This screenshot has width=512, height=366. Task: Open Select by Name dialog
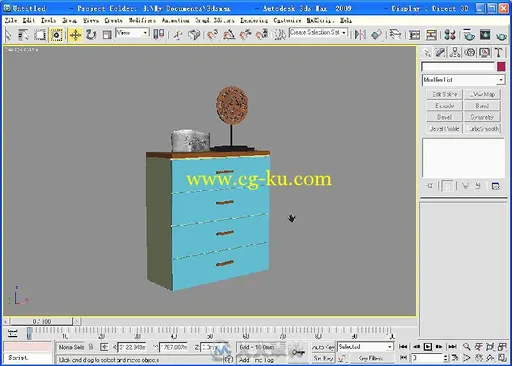tap(23, 35)
